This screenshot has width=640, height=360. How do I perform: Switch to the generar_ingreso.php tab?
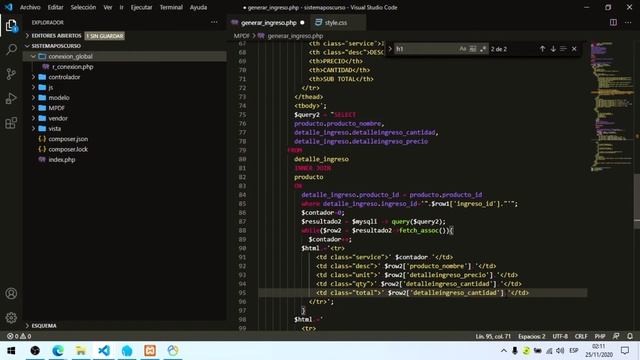268,23
